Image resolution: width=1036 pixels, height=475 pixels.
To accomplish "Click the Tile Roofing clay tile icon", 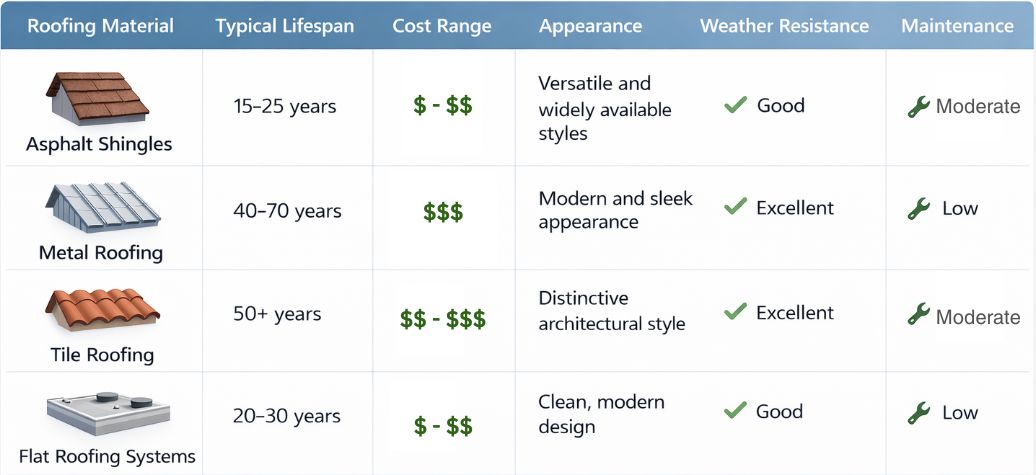I will pyautogui.click(x=99, y=308).
